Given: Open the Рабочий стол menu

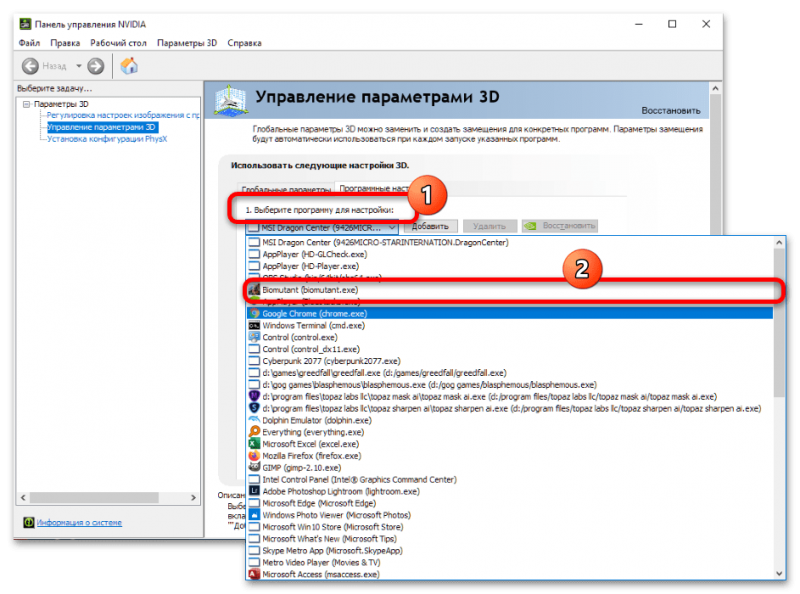Looking at the screenshot, I should point(118,43).
